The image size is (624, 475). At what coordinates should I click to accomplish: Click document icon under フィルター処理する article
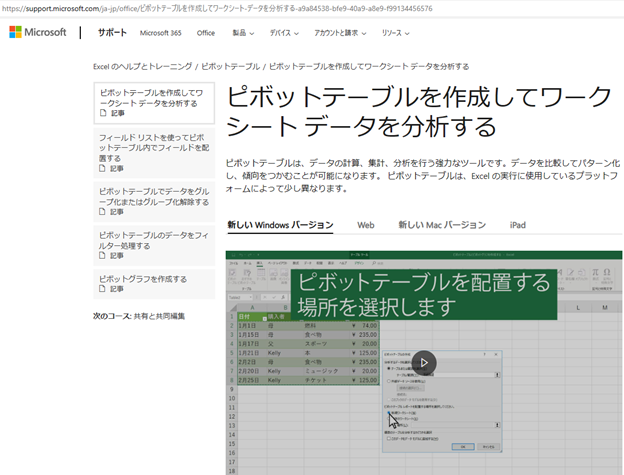(x=102, y=255)
